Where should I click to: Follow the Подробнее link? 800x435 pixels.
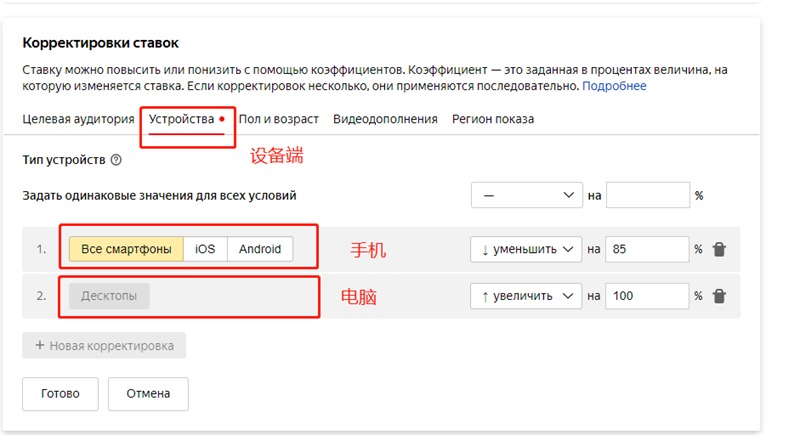coord(614,86)
